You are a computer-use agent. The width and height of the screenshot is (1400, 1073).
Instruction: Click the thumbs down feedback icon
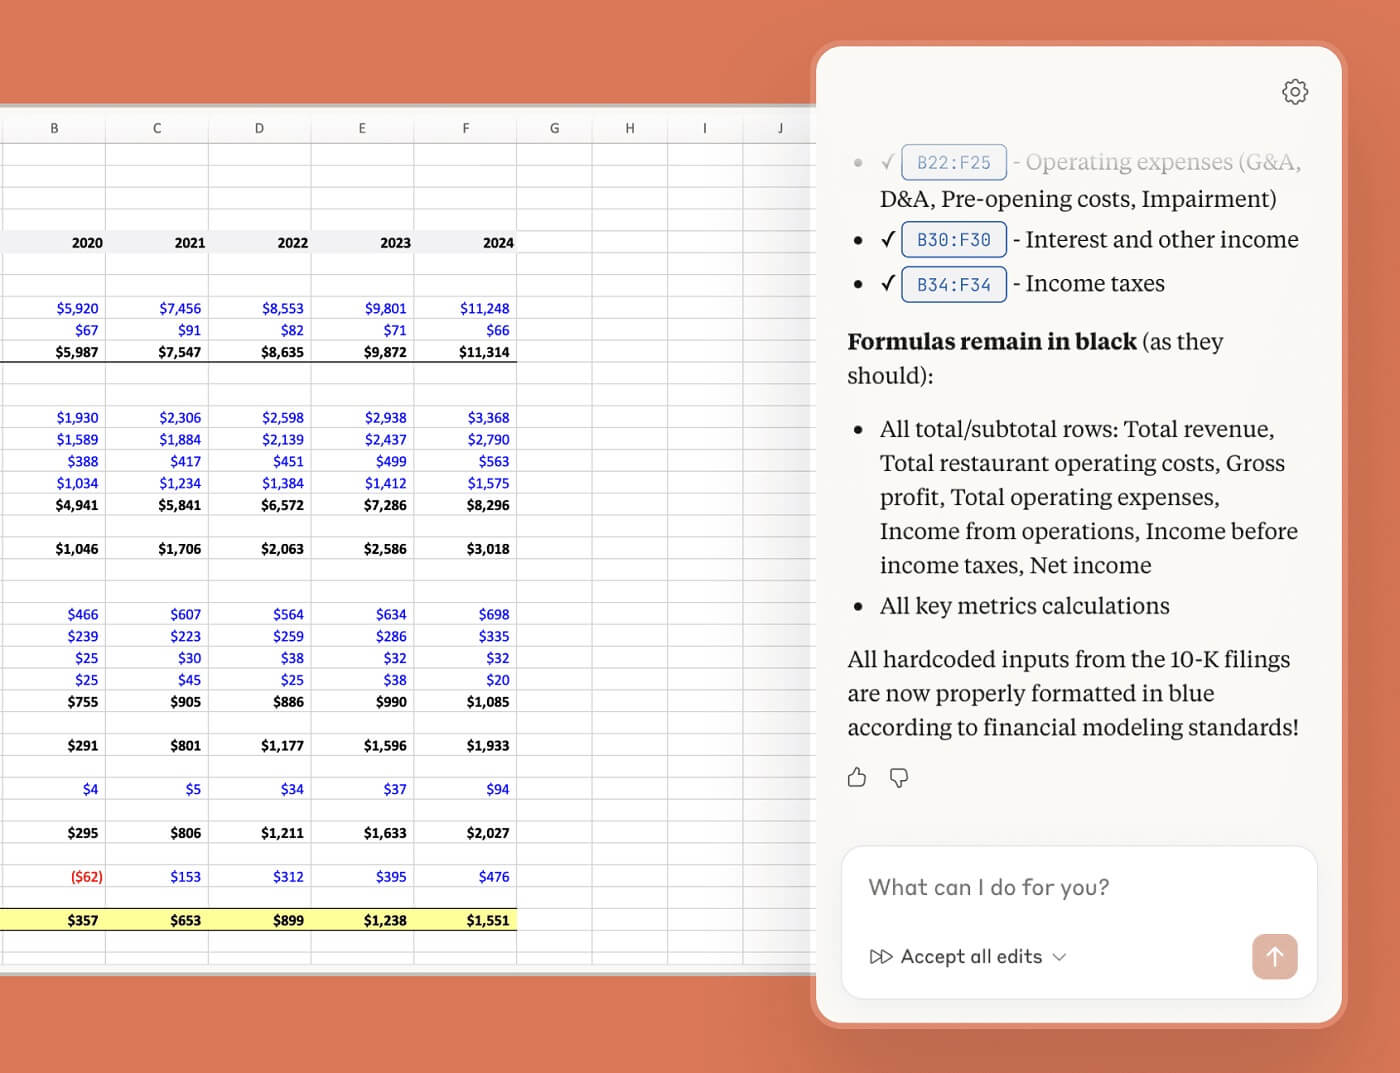899,777
